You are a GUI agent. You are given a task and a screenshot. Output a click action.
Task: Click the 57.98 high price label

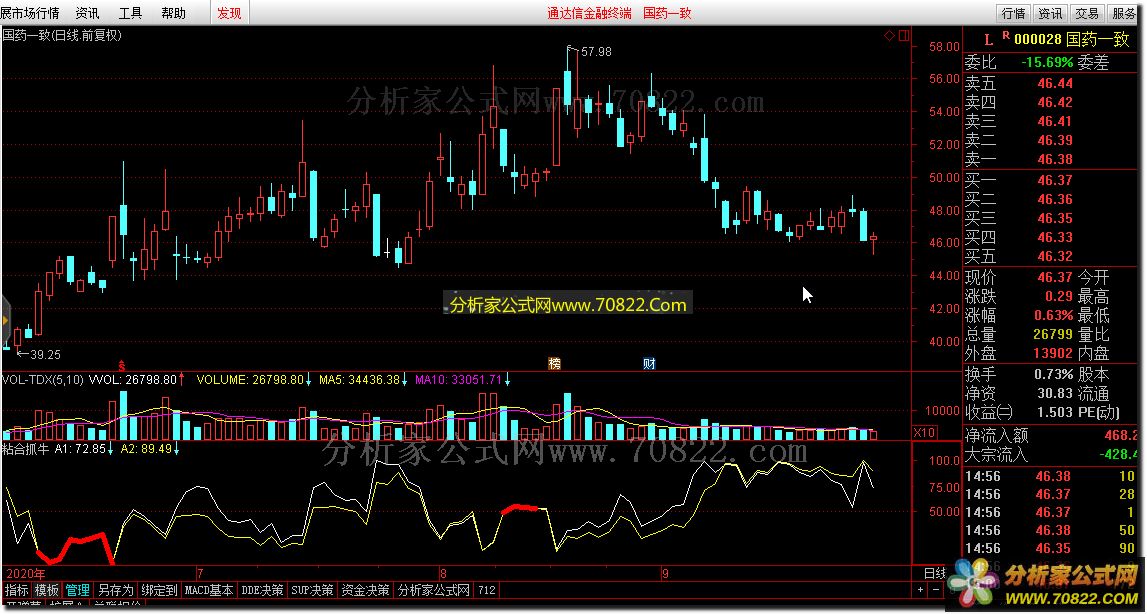pos(596,52)
